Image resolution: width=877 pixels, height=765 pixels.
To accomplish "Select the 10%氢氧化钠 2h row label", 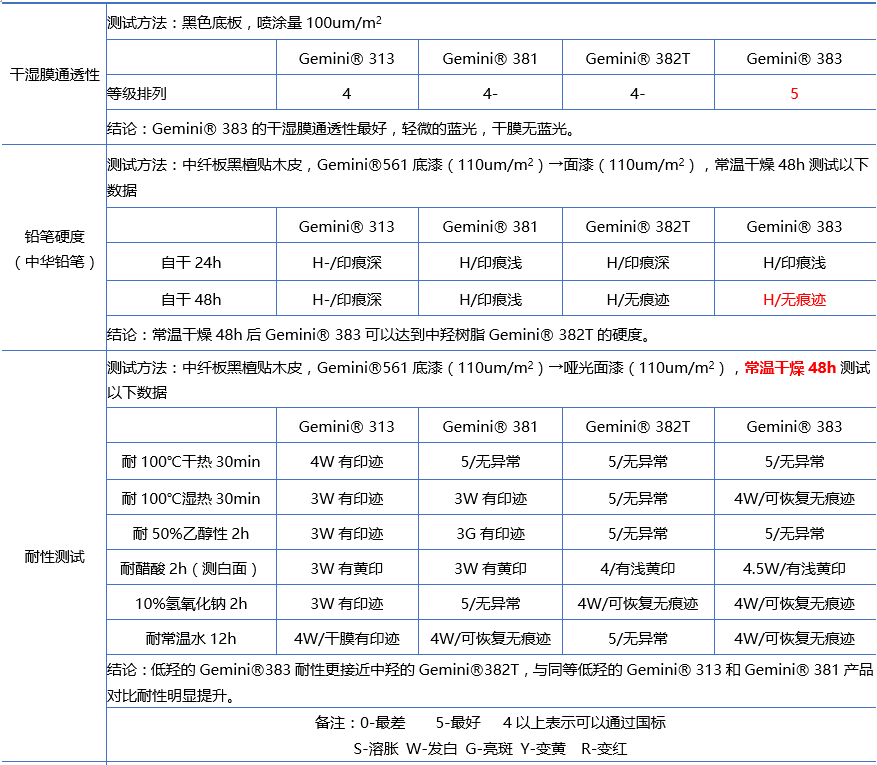I will [191, 603].
